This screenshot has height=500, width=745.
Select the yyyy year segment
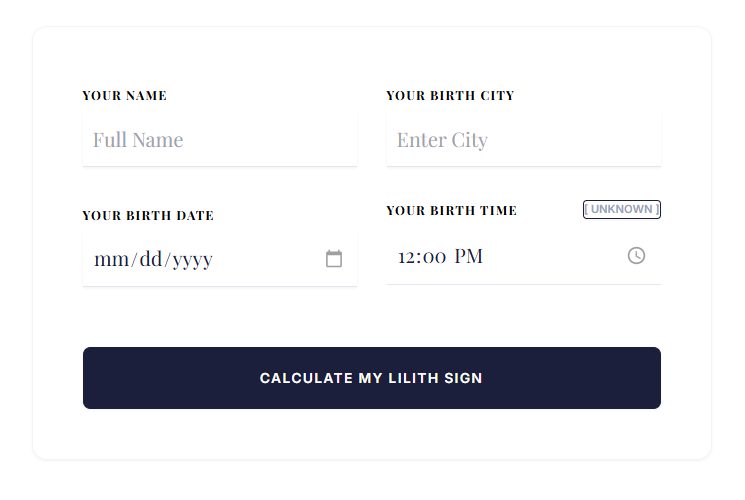[x=192, y=260]
